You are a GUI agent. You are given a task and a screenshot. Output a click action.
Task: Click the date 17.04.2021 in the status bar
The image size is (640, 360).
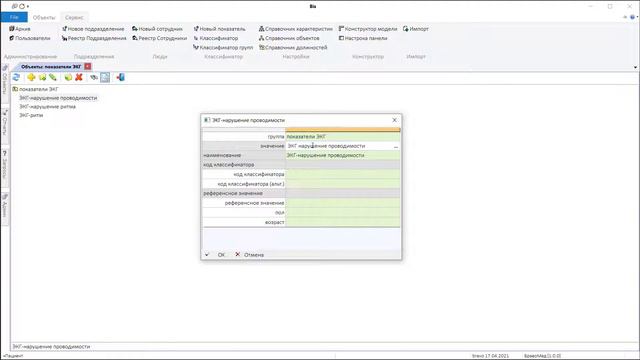(x=496, y=356)
